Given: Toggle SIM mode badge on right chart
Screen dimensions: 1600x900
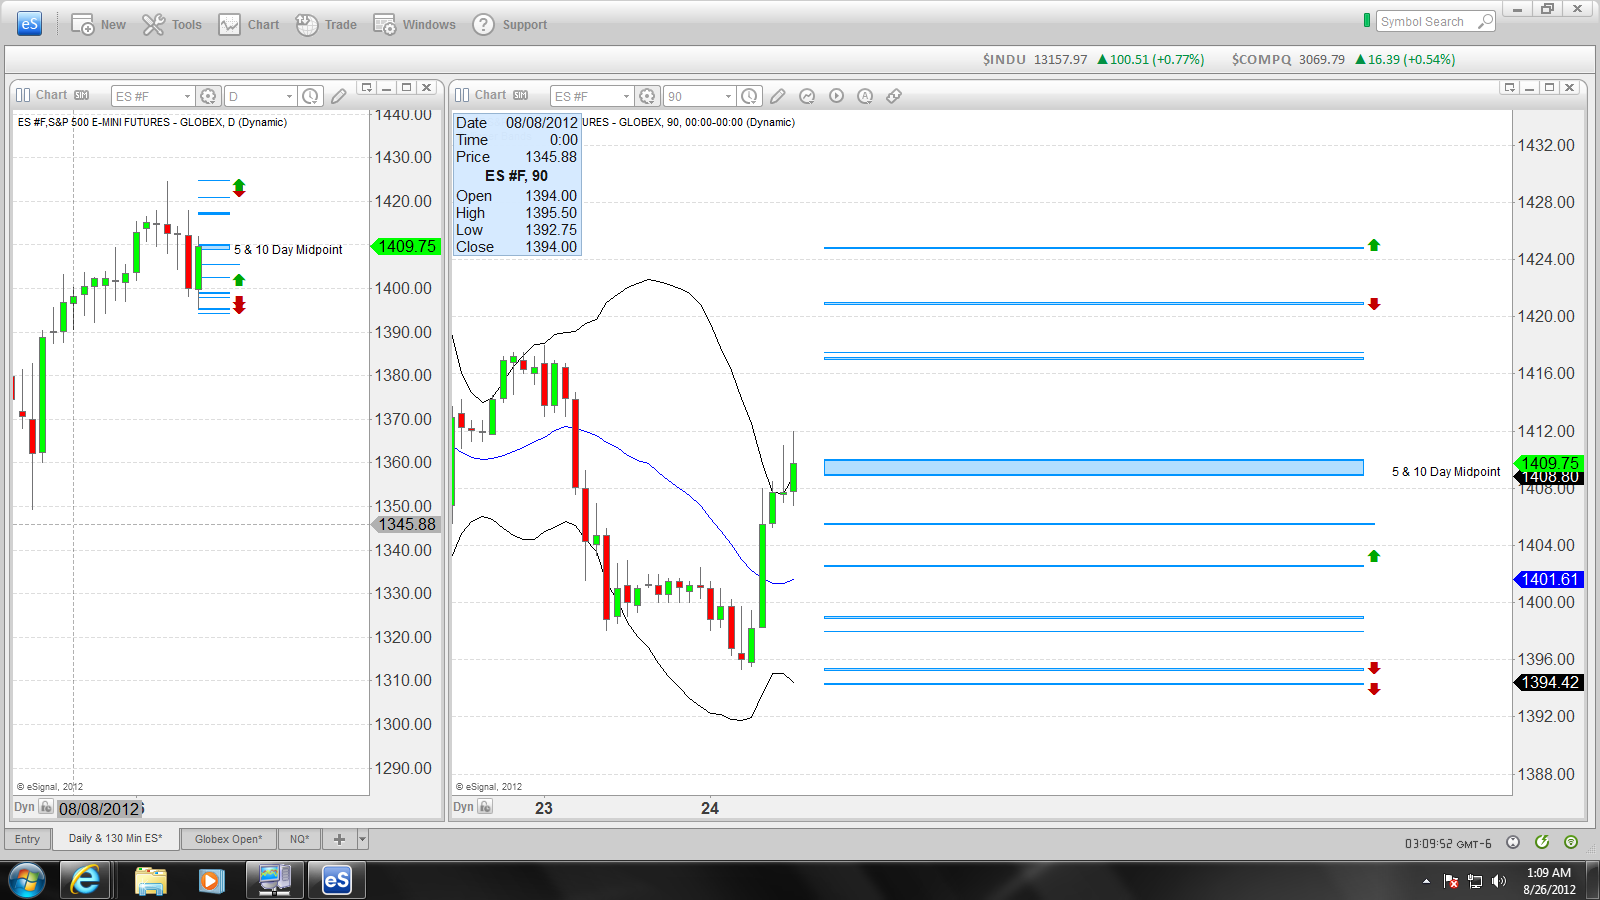Looking at the screenshot, I should 521,95.
